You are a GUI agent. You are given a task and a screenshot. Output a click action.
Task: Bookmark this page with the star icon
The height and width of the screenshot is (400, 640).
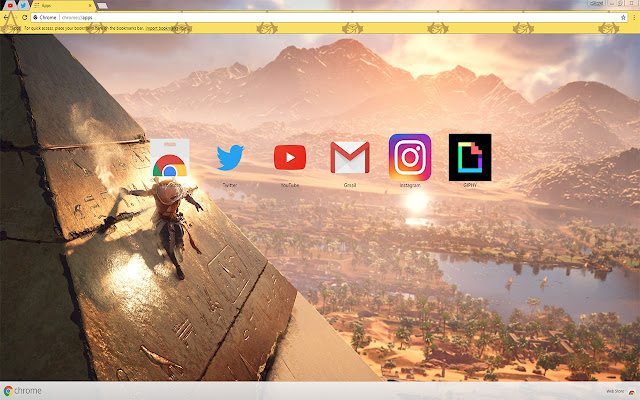[x=623, y=17]
